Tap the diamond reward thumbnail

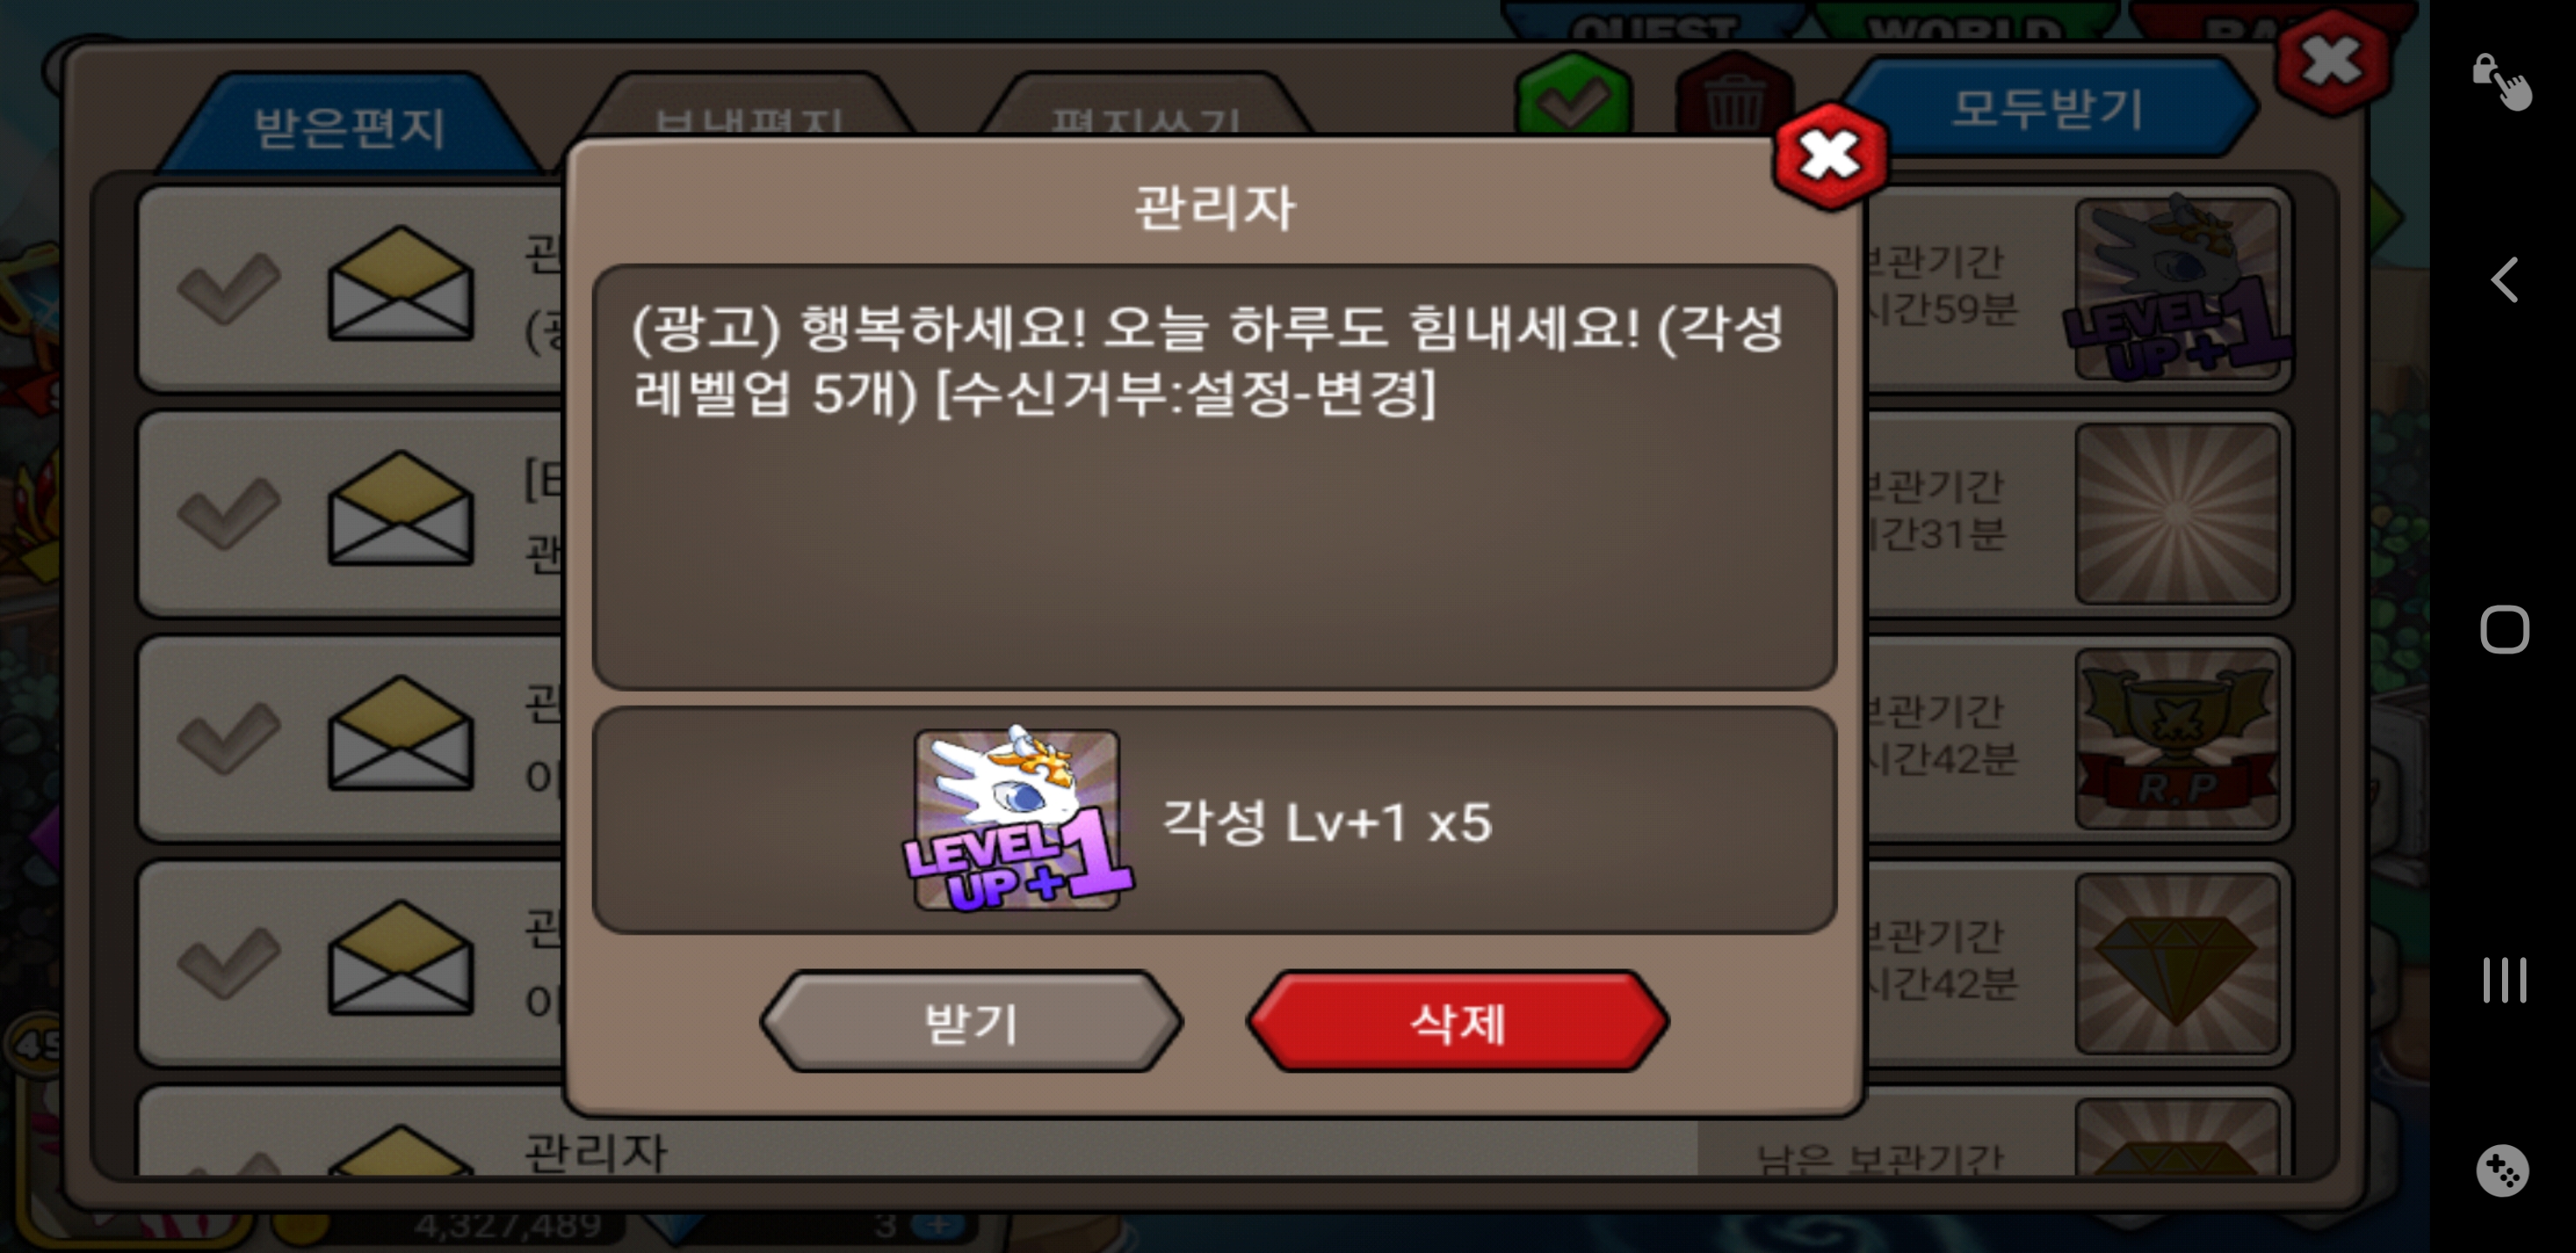click(x=2177, y=964)
